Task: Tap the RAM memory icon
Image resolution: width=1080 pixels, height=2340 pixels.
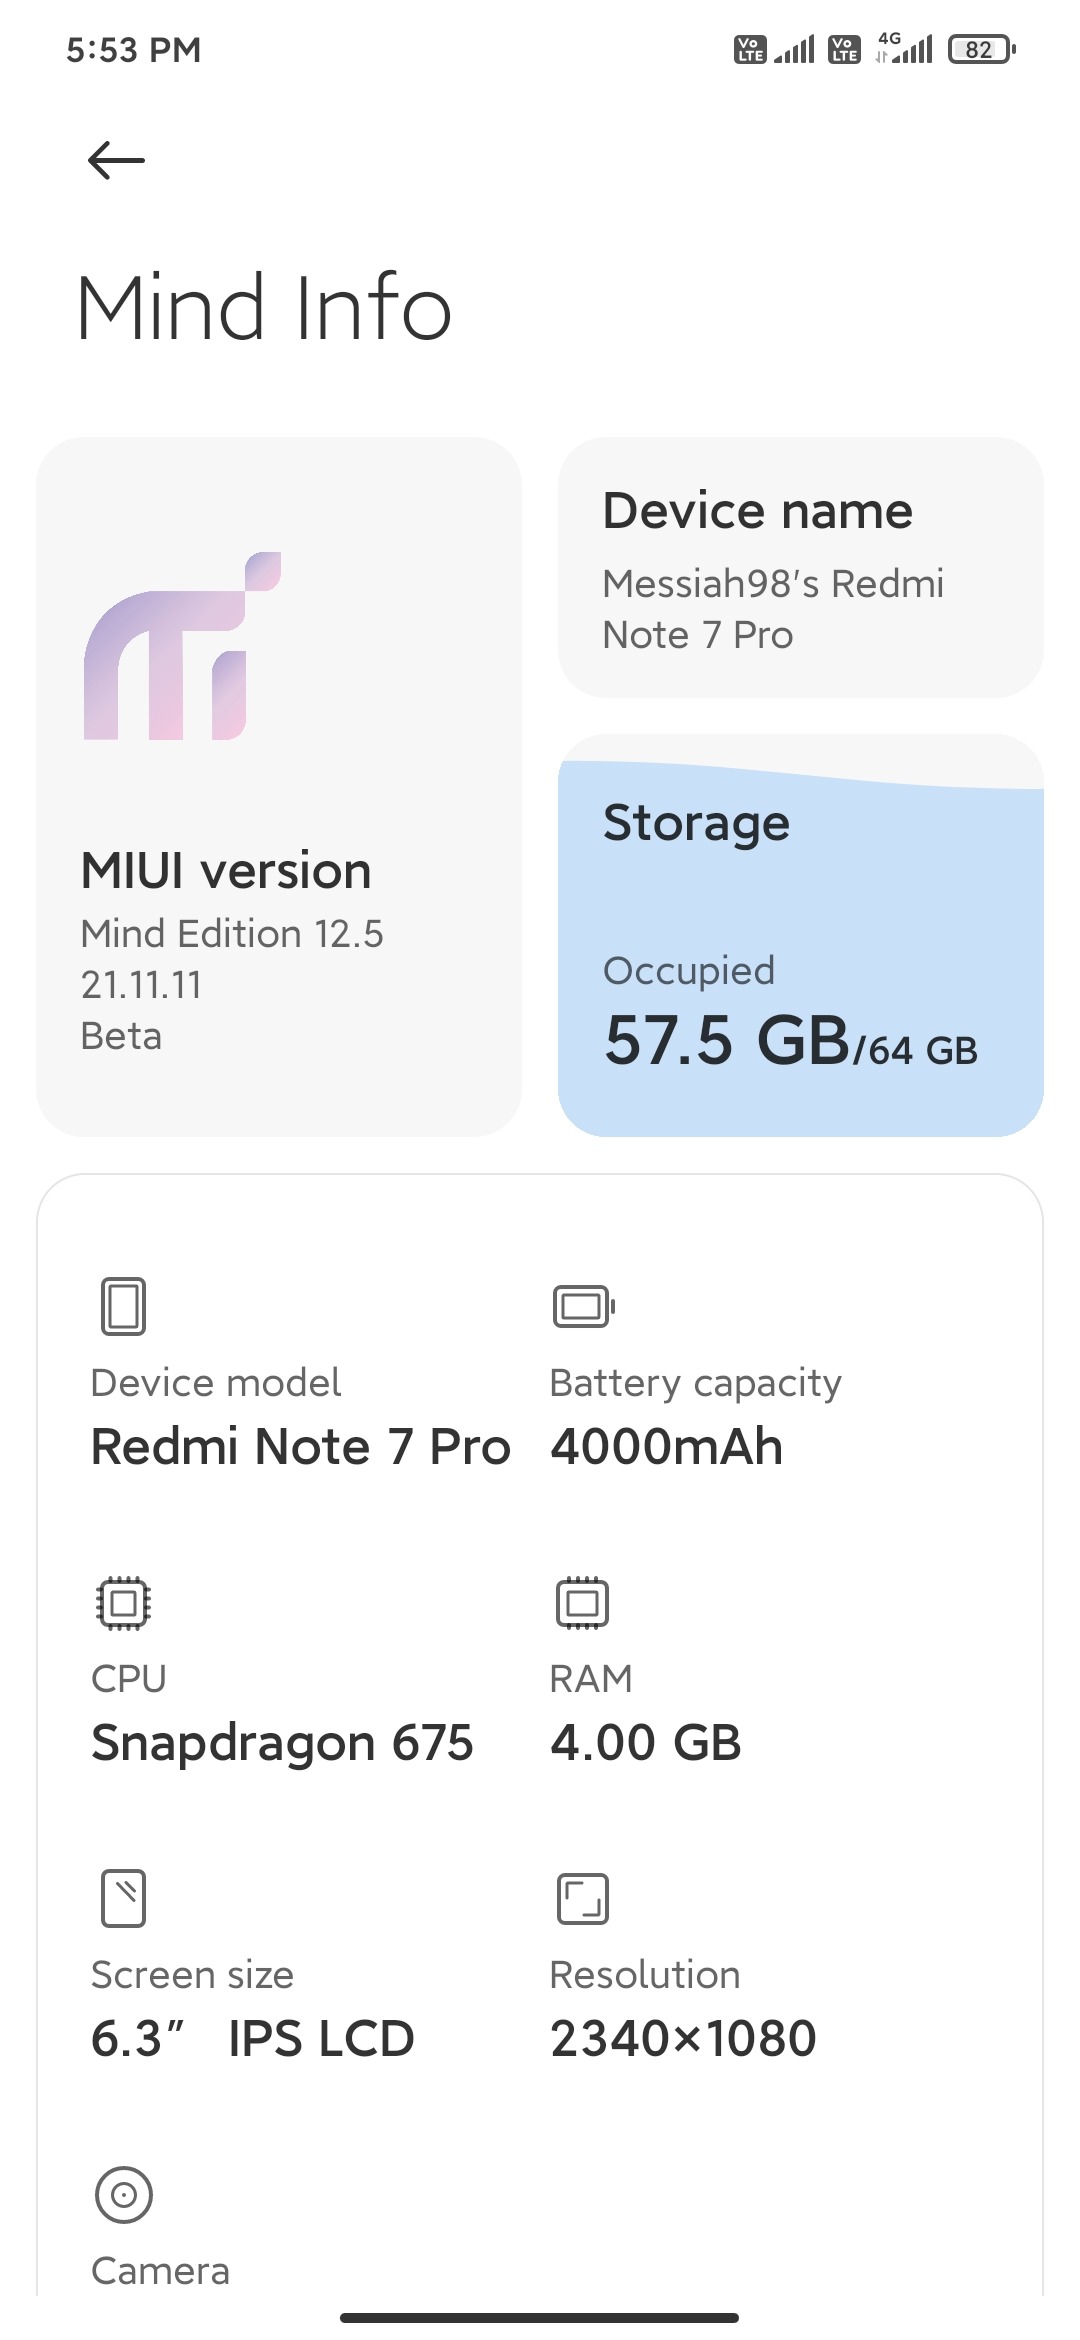Action: click(x=582, y=1603)
